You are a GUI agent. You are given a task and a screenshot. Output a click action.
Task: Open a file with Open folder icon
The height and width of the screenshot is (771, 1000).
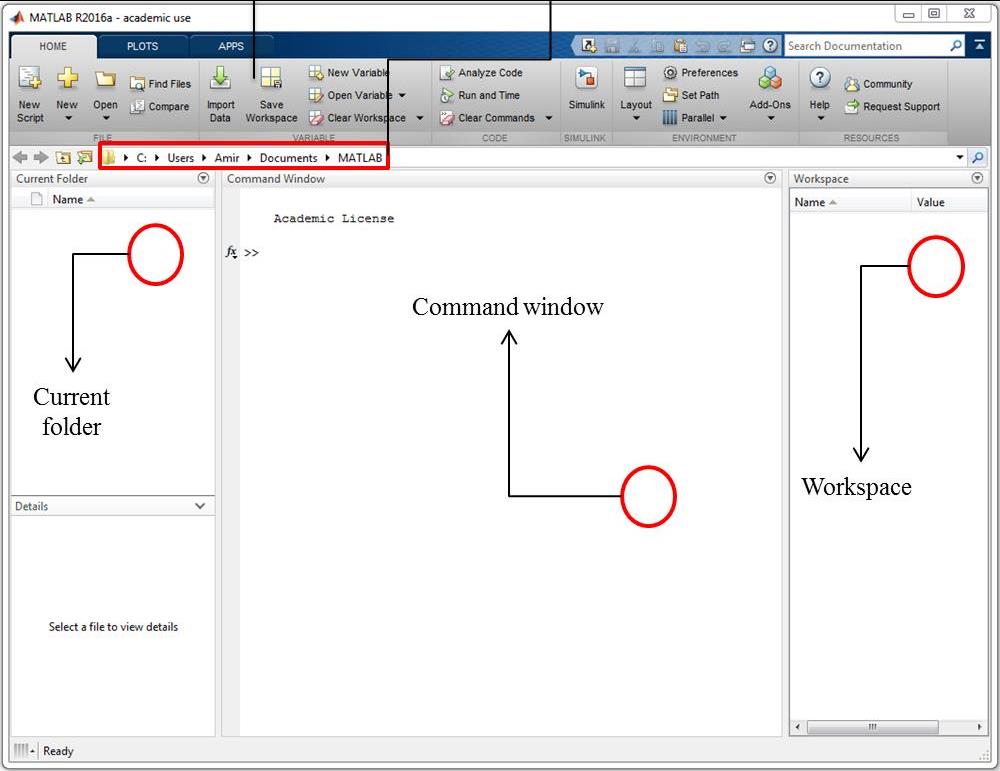pos(105,79)
